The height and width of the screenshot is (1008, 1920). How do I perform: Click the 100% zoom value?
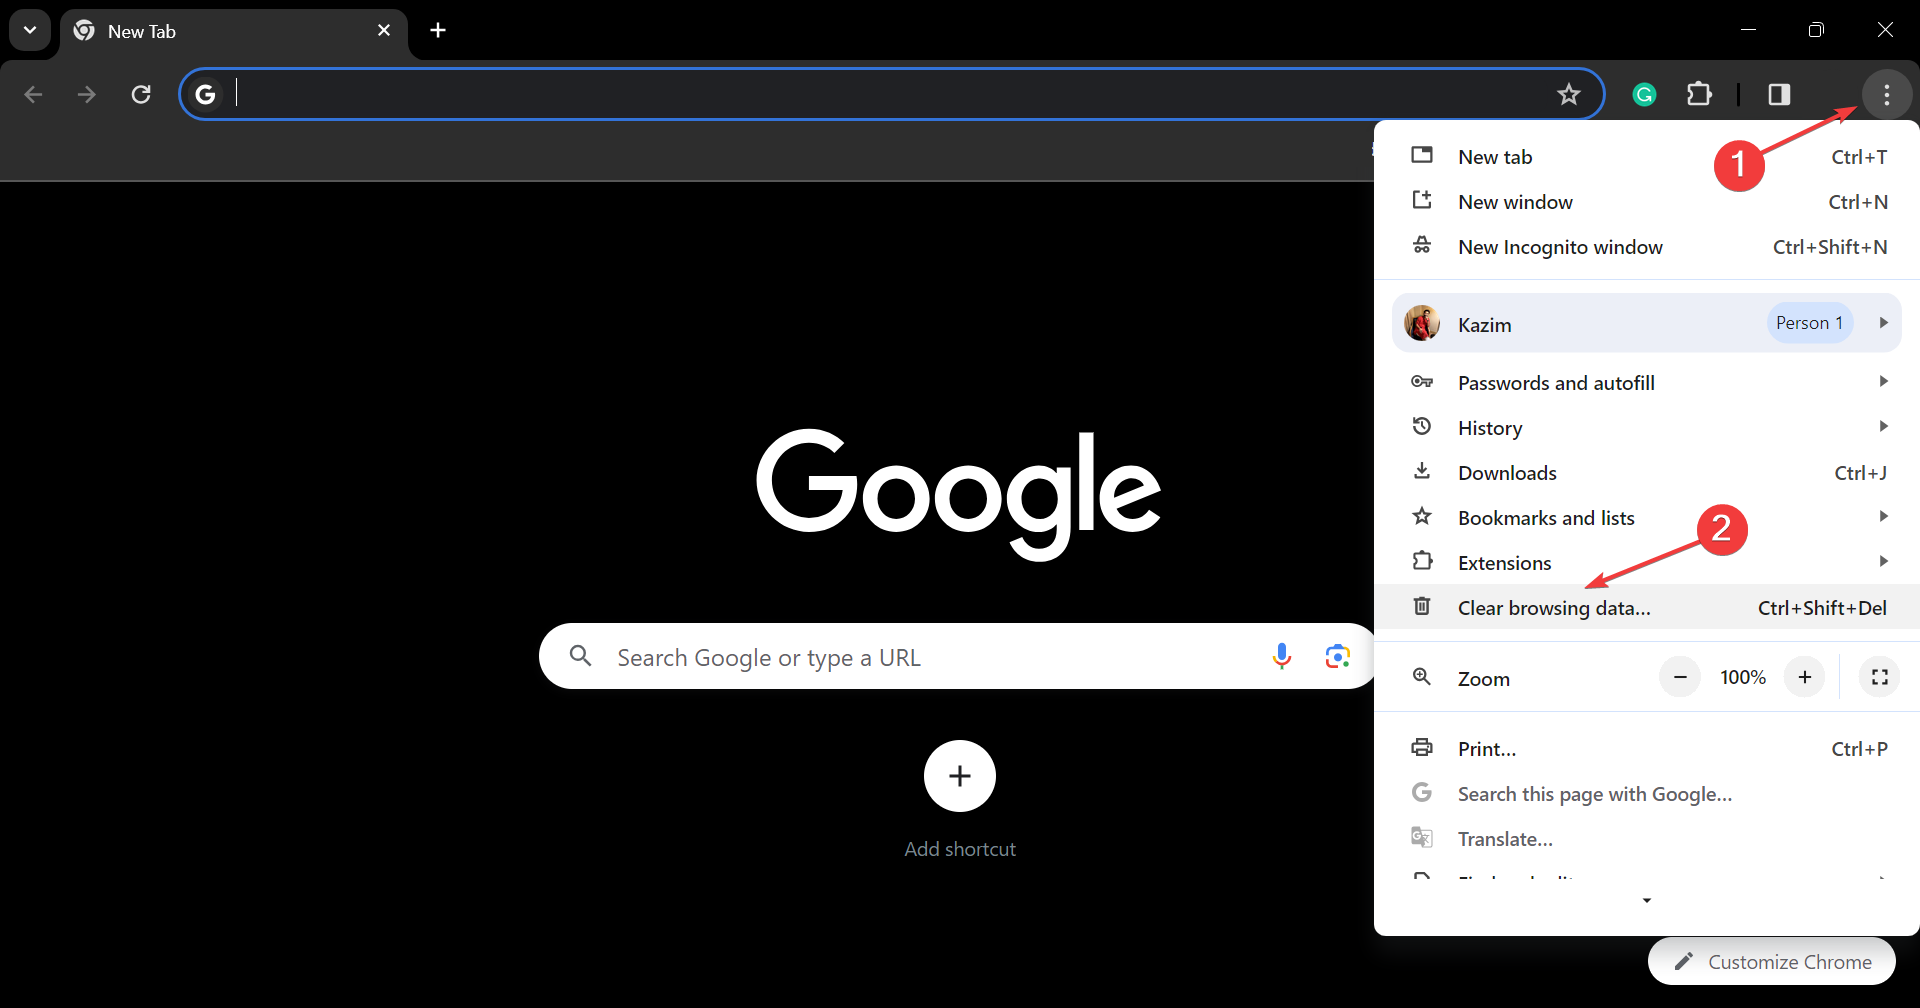[x=1743, y=678]
